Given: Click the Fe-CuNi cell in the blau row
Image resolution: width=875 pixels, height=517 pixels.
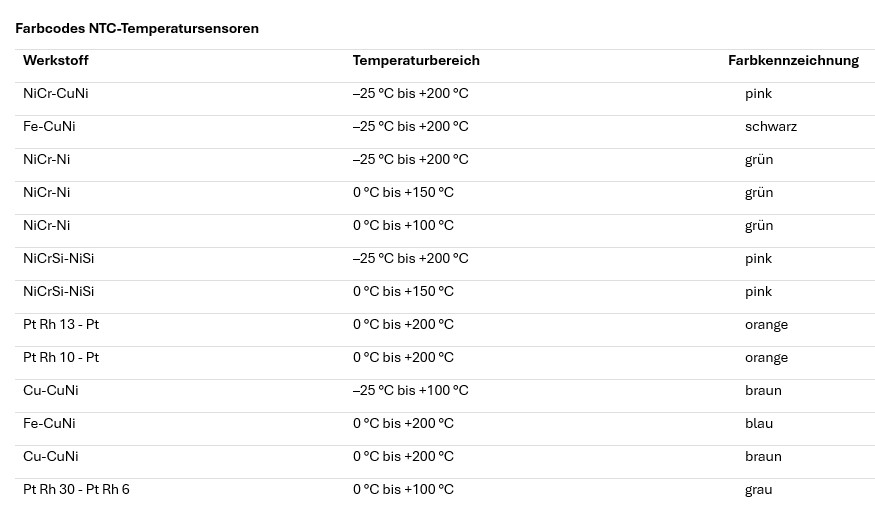Looking at the screenshot, I should click(49, 424).
